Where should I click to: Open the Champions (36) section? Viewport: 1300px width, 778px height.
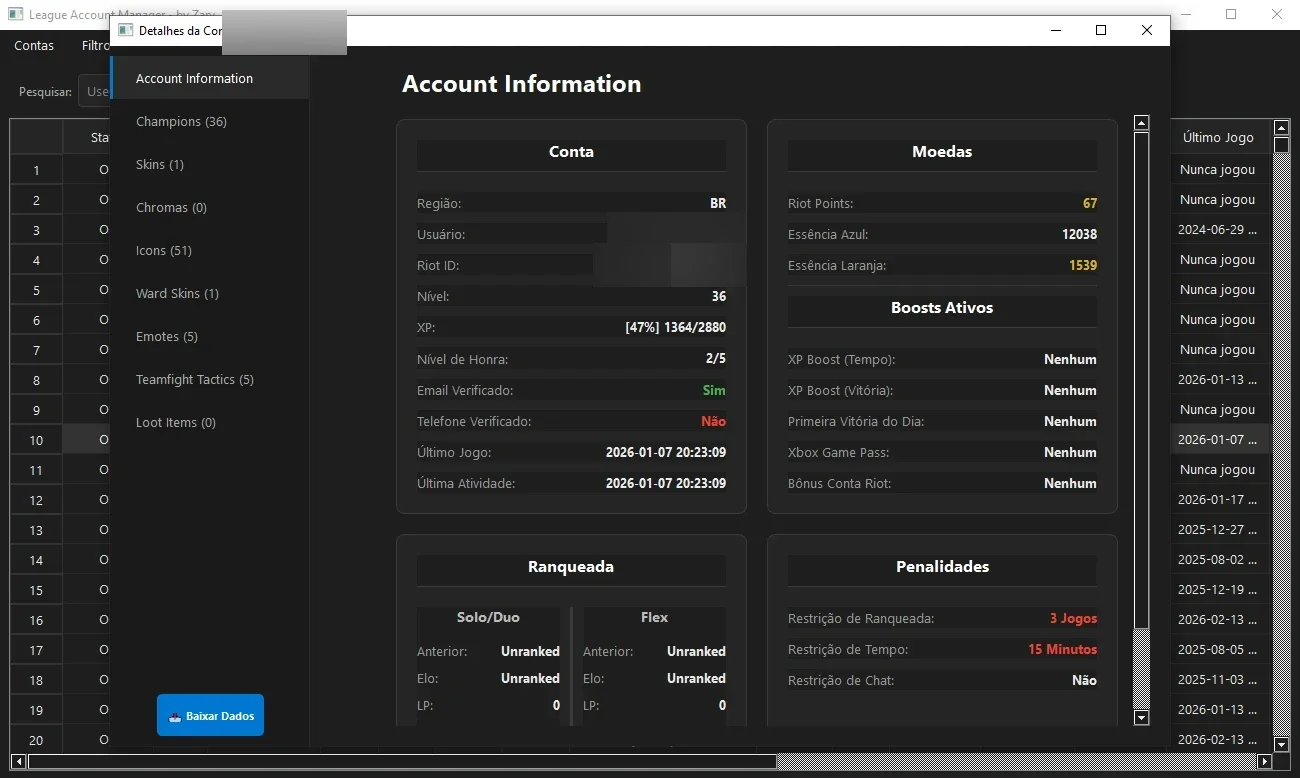pos(210,121)
